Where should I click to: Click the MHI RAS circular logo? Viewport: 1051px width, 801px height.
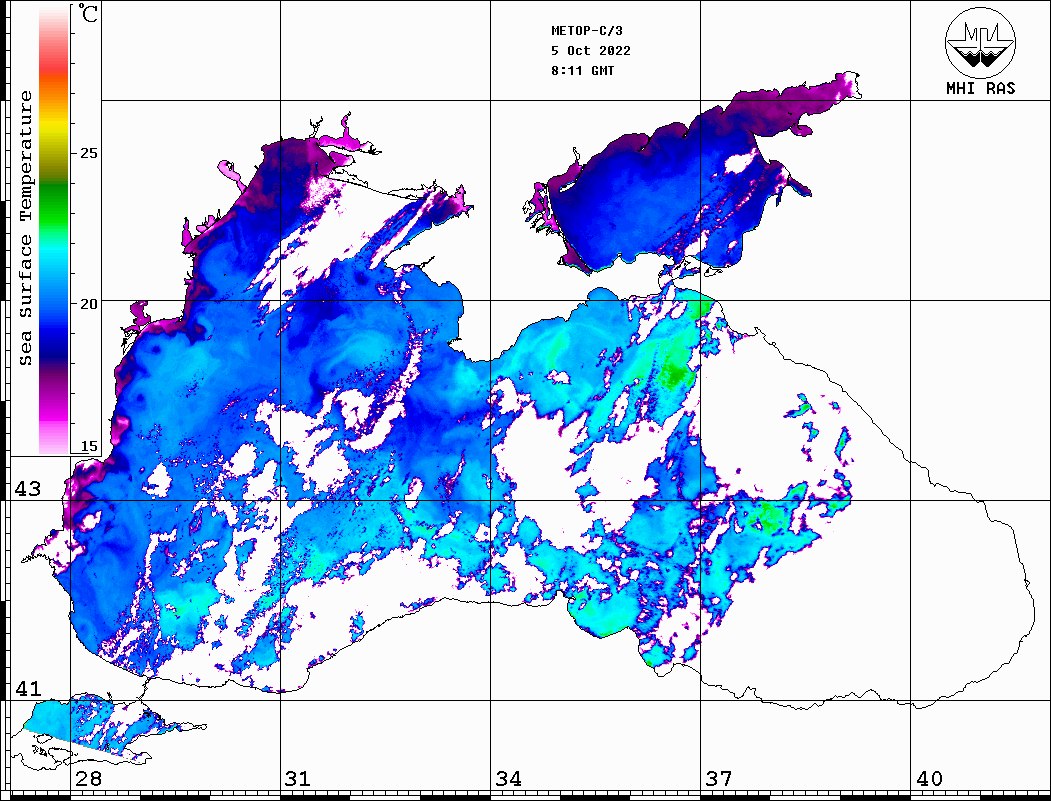[981, 42]
